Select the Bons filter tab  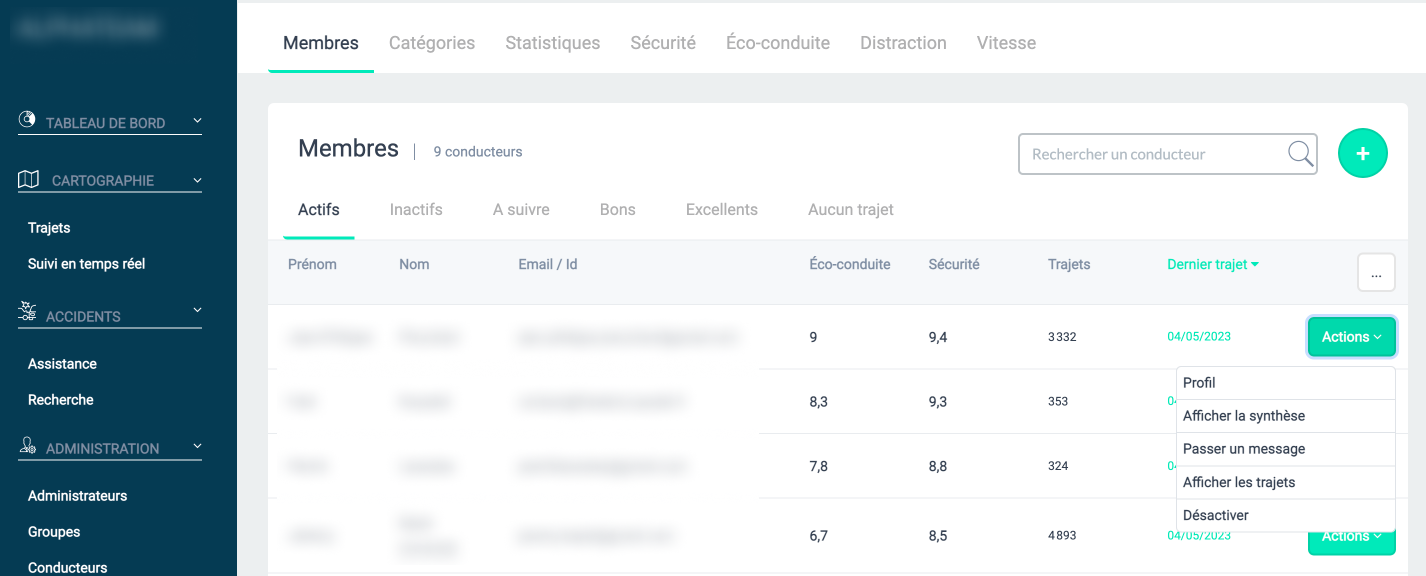tap(618, 210)
